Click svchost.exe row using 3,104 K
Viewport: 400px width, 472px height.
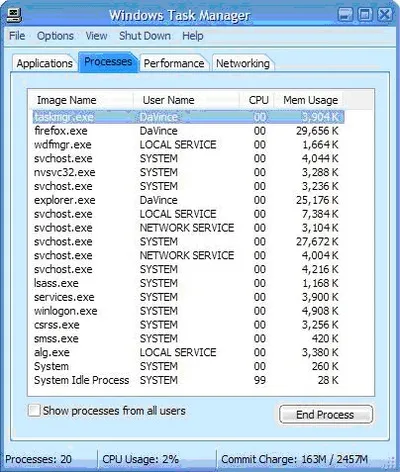tap(188, 228)
